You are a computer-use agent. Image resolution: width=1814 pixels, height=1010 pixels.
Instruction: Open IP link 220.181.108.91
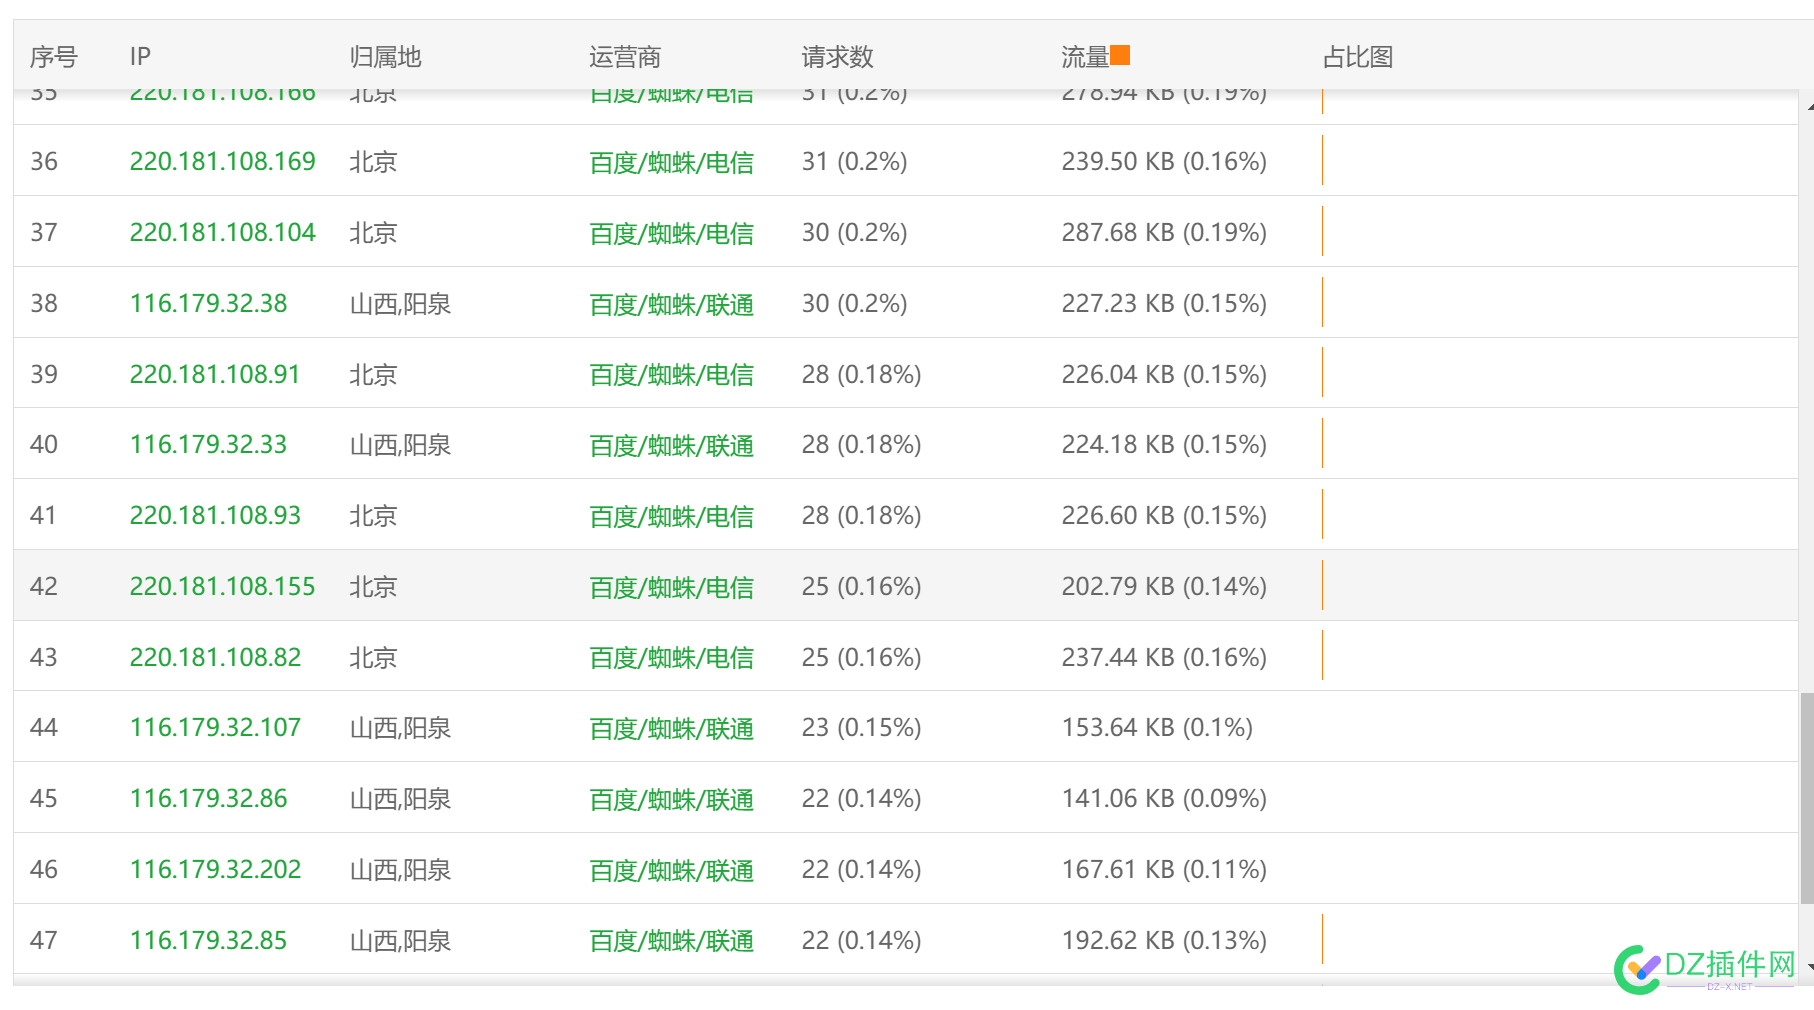coord(215,374)
